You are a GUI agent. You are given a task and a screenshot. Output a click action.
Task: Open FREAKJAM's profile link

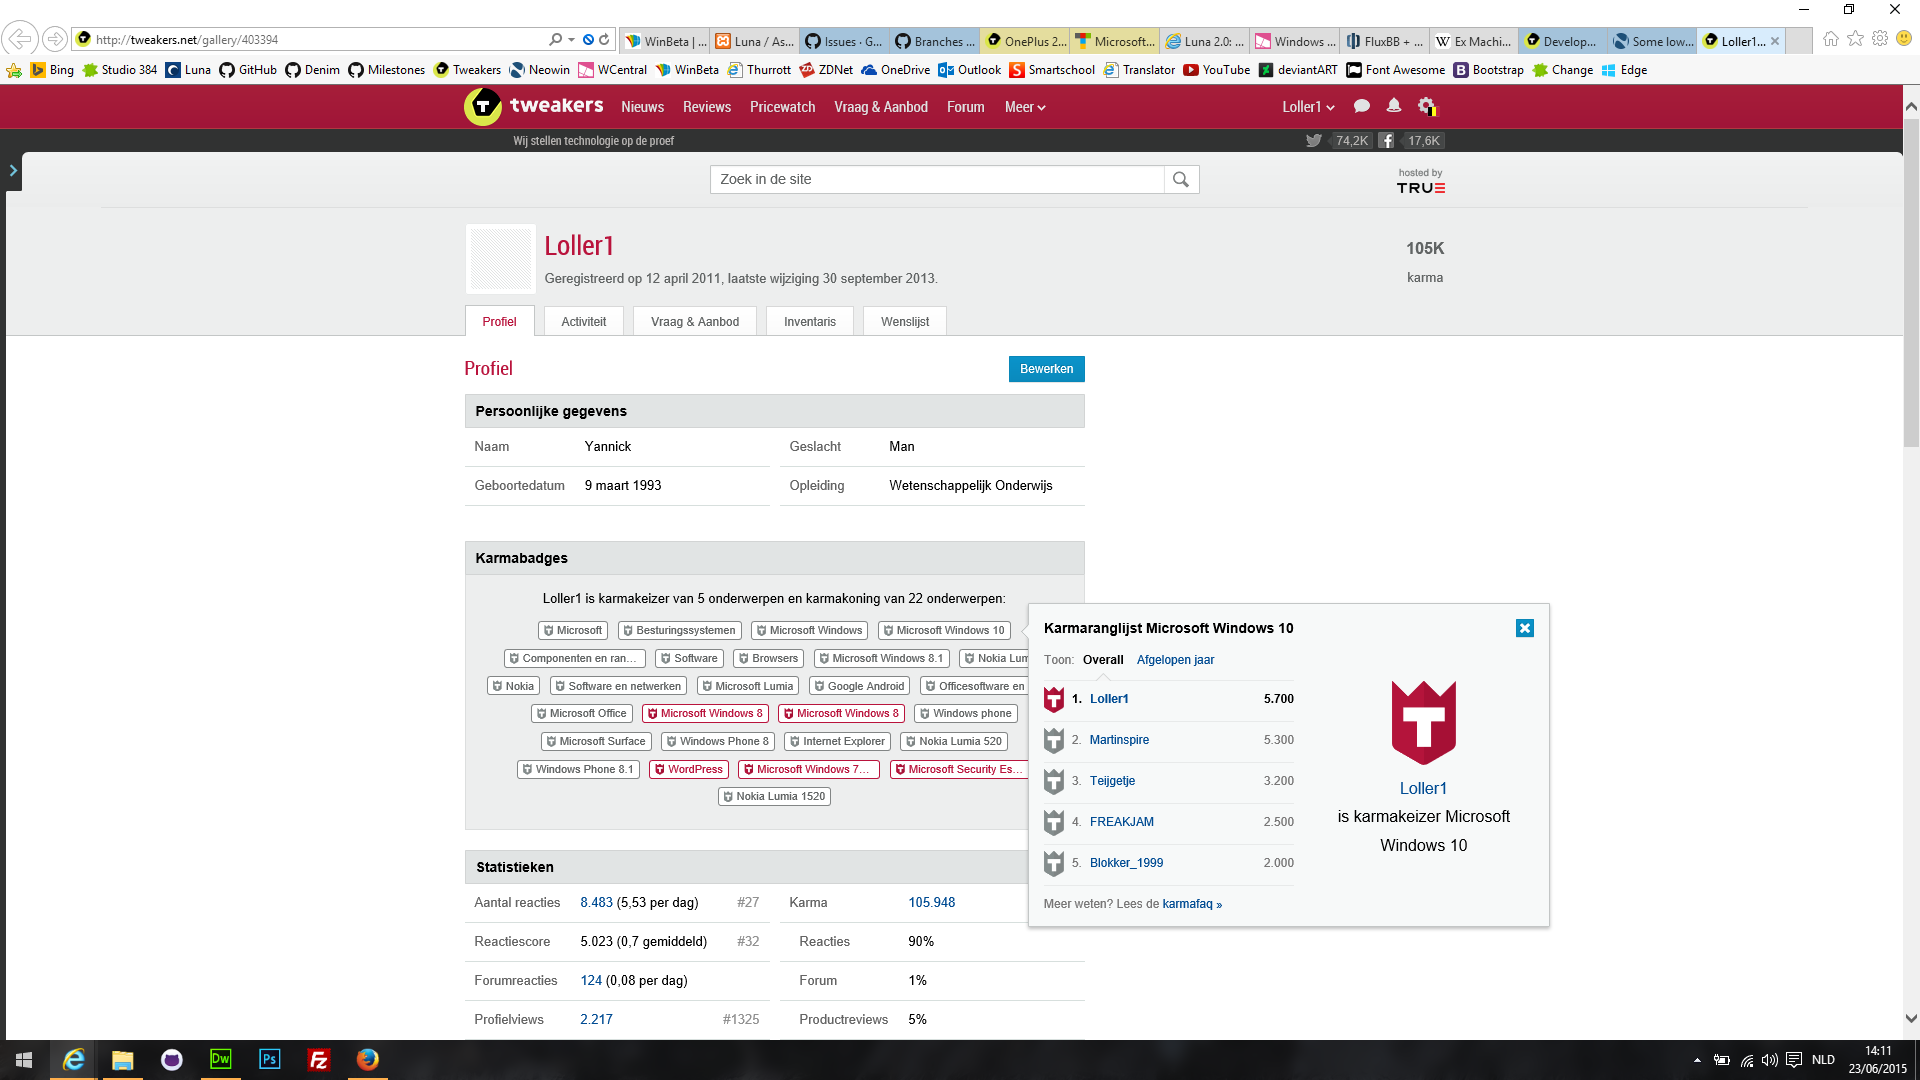coord(1121,822)
